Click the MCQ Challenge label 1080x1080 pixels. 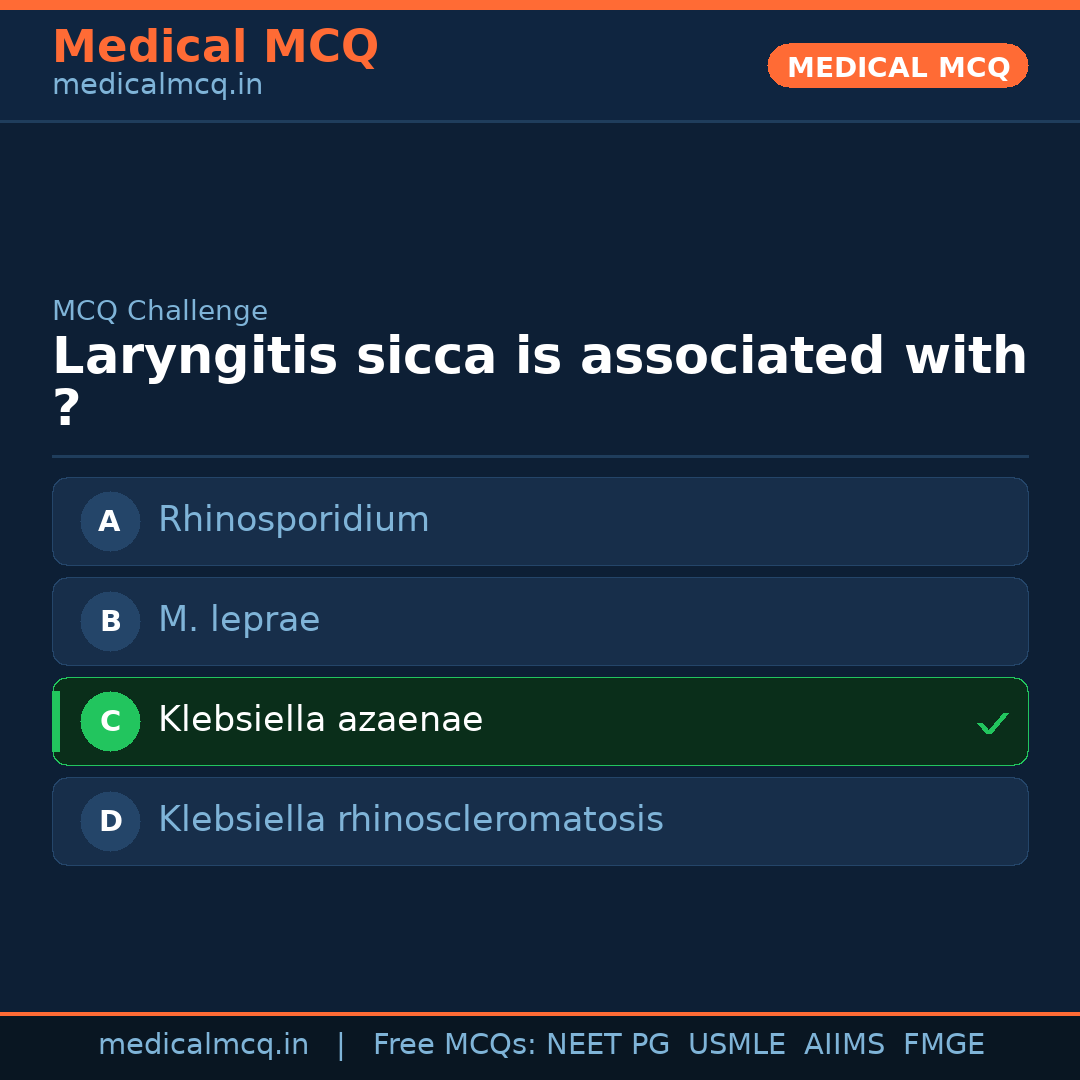[x=160, y=311]
